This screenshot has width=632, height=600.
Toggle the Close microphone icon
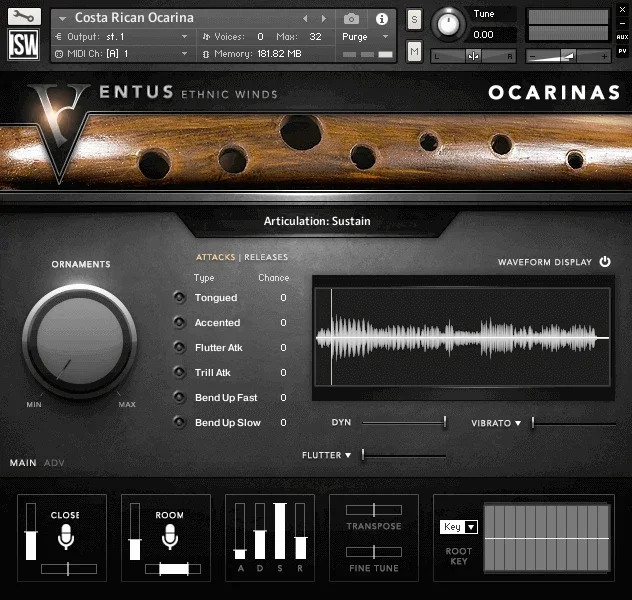tap(66, 537)
